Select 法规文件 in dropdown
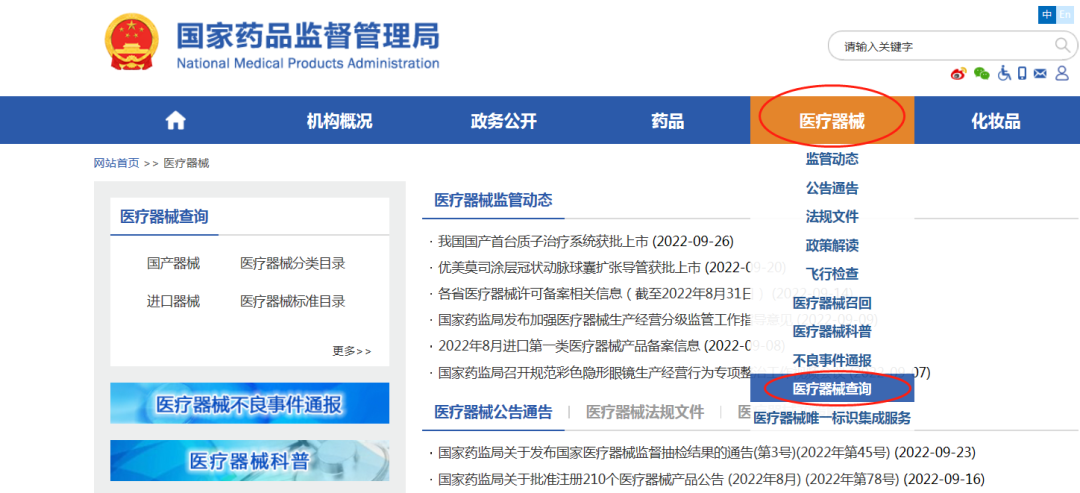 point(832,217)
